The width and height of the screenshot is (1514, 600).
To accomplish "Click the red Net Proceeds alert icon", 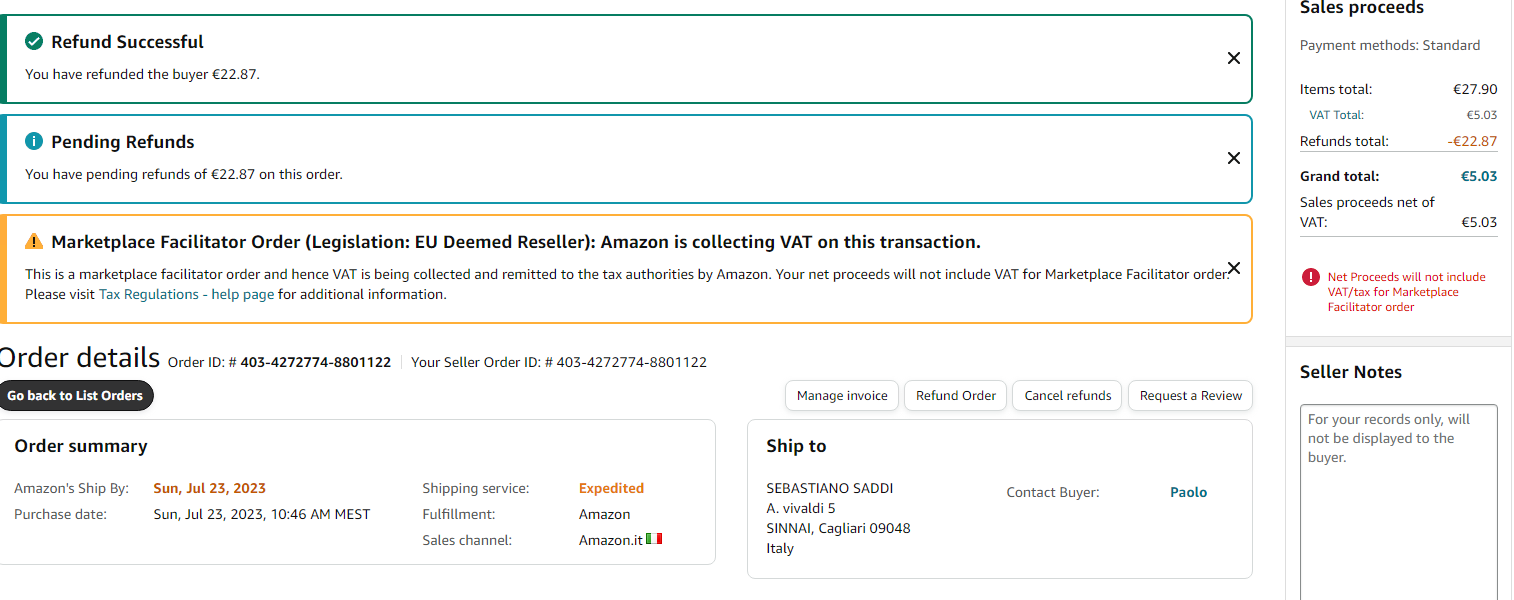I will pyautogui.click(x=1310, y=277).
